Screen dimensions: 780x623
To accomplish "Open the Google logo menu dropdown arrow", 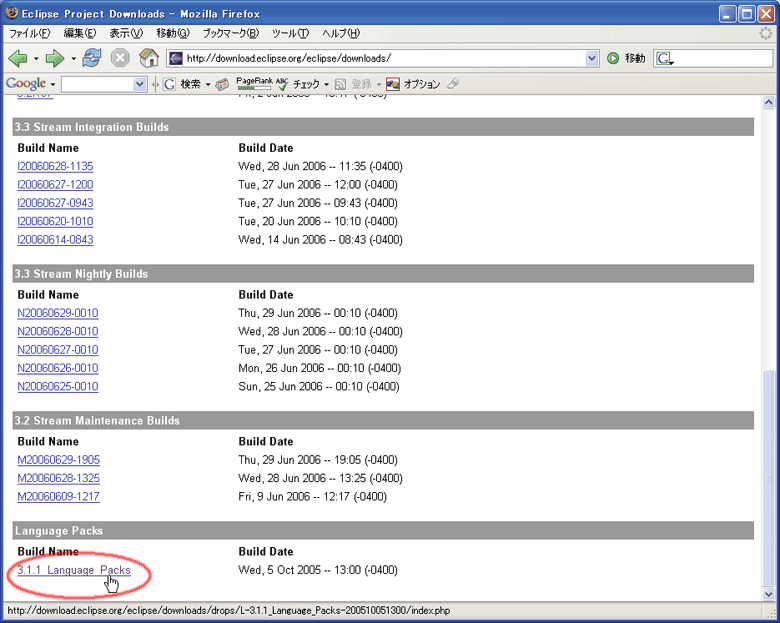I will pos(52,84).
